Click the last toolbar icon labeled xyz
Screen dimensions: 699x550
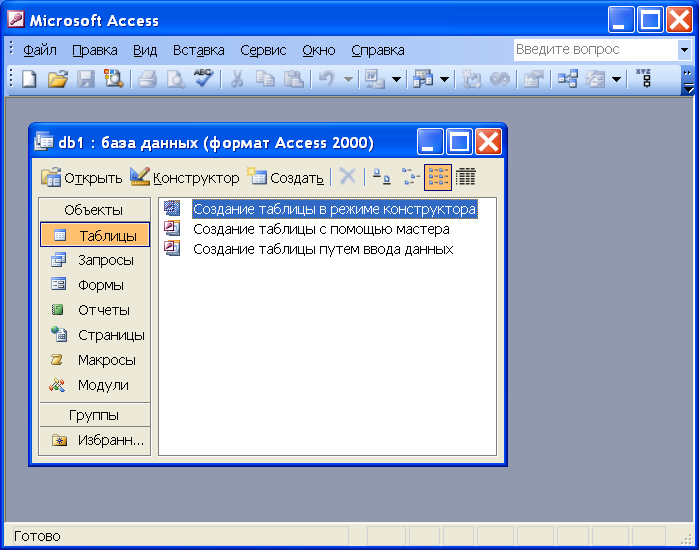tap(643, 78)
